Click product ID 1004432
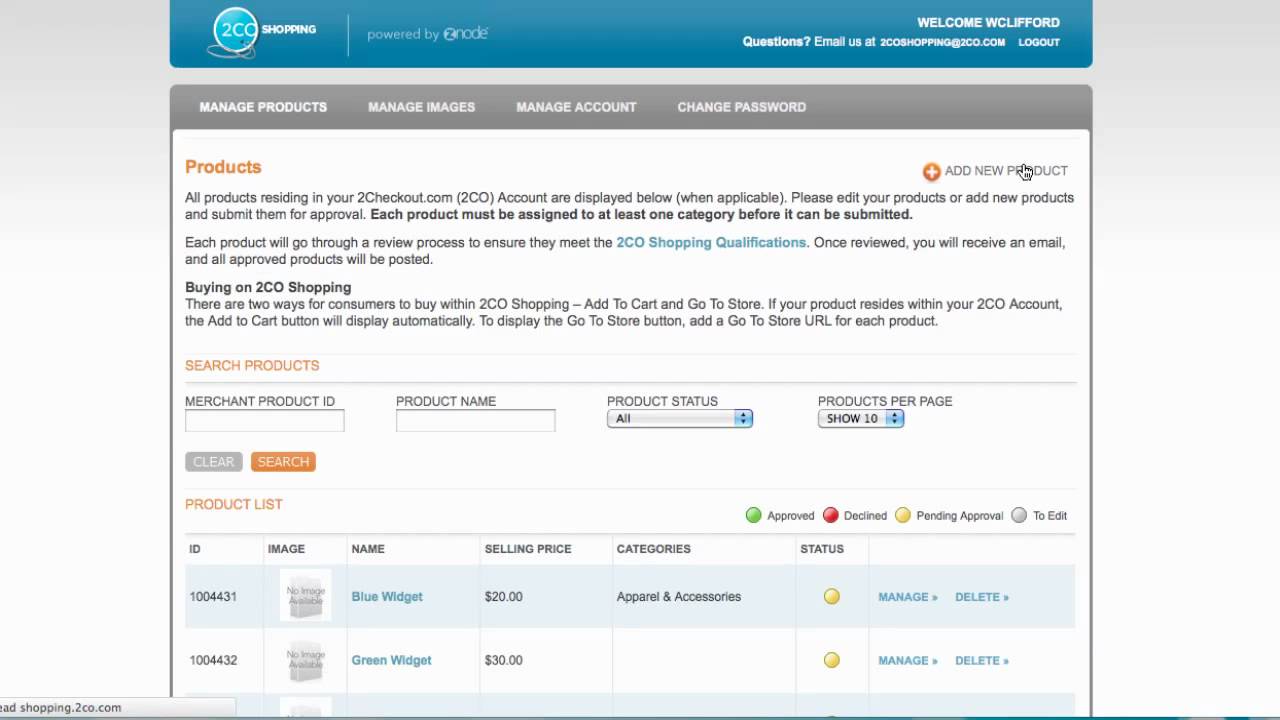Image resolution: width=1280 pixels, height=720 pixels. (213, 660)
